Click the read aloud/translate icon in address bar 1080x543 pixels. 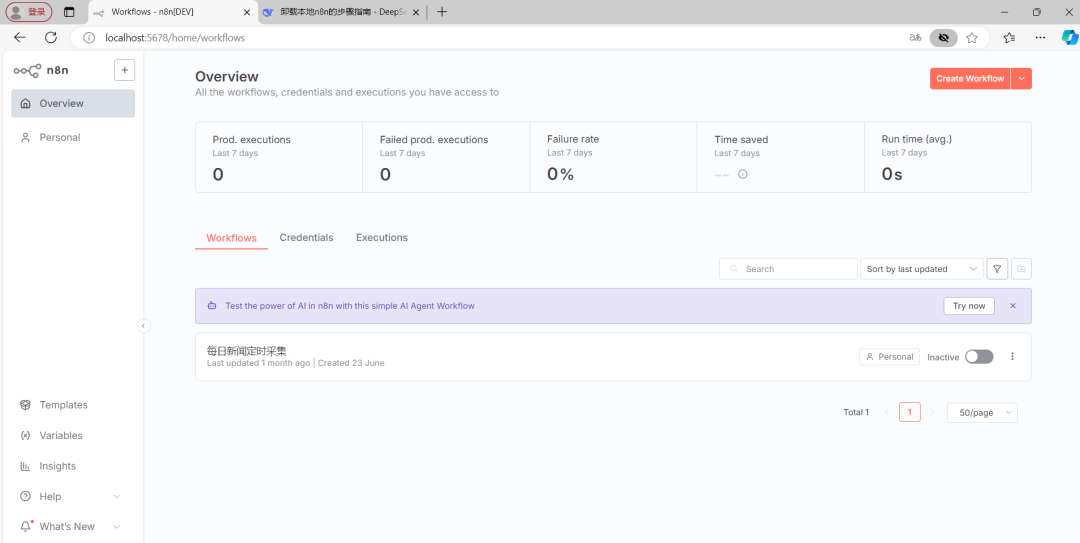coord(915,38)
